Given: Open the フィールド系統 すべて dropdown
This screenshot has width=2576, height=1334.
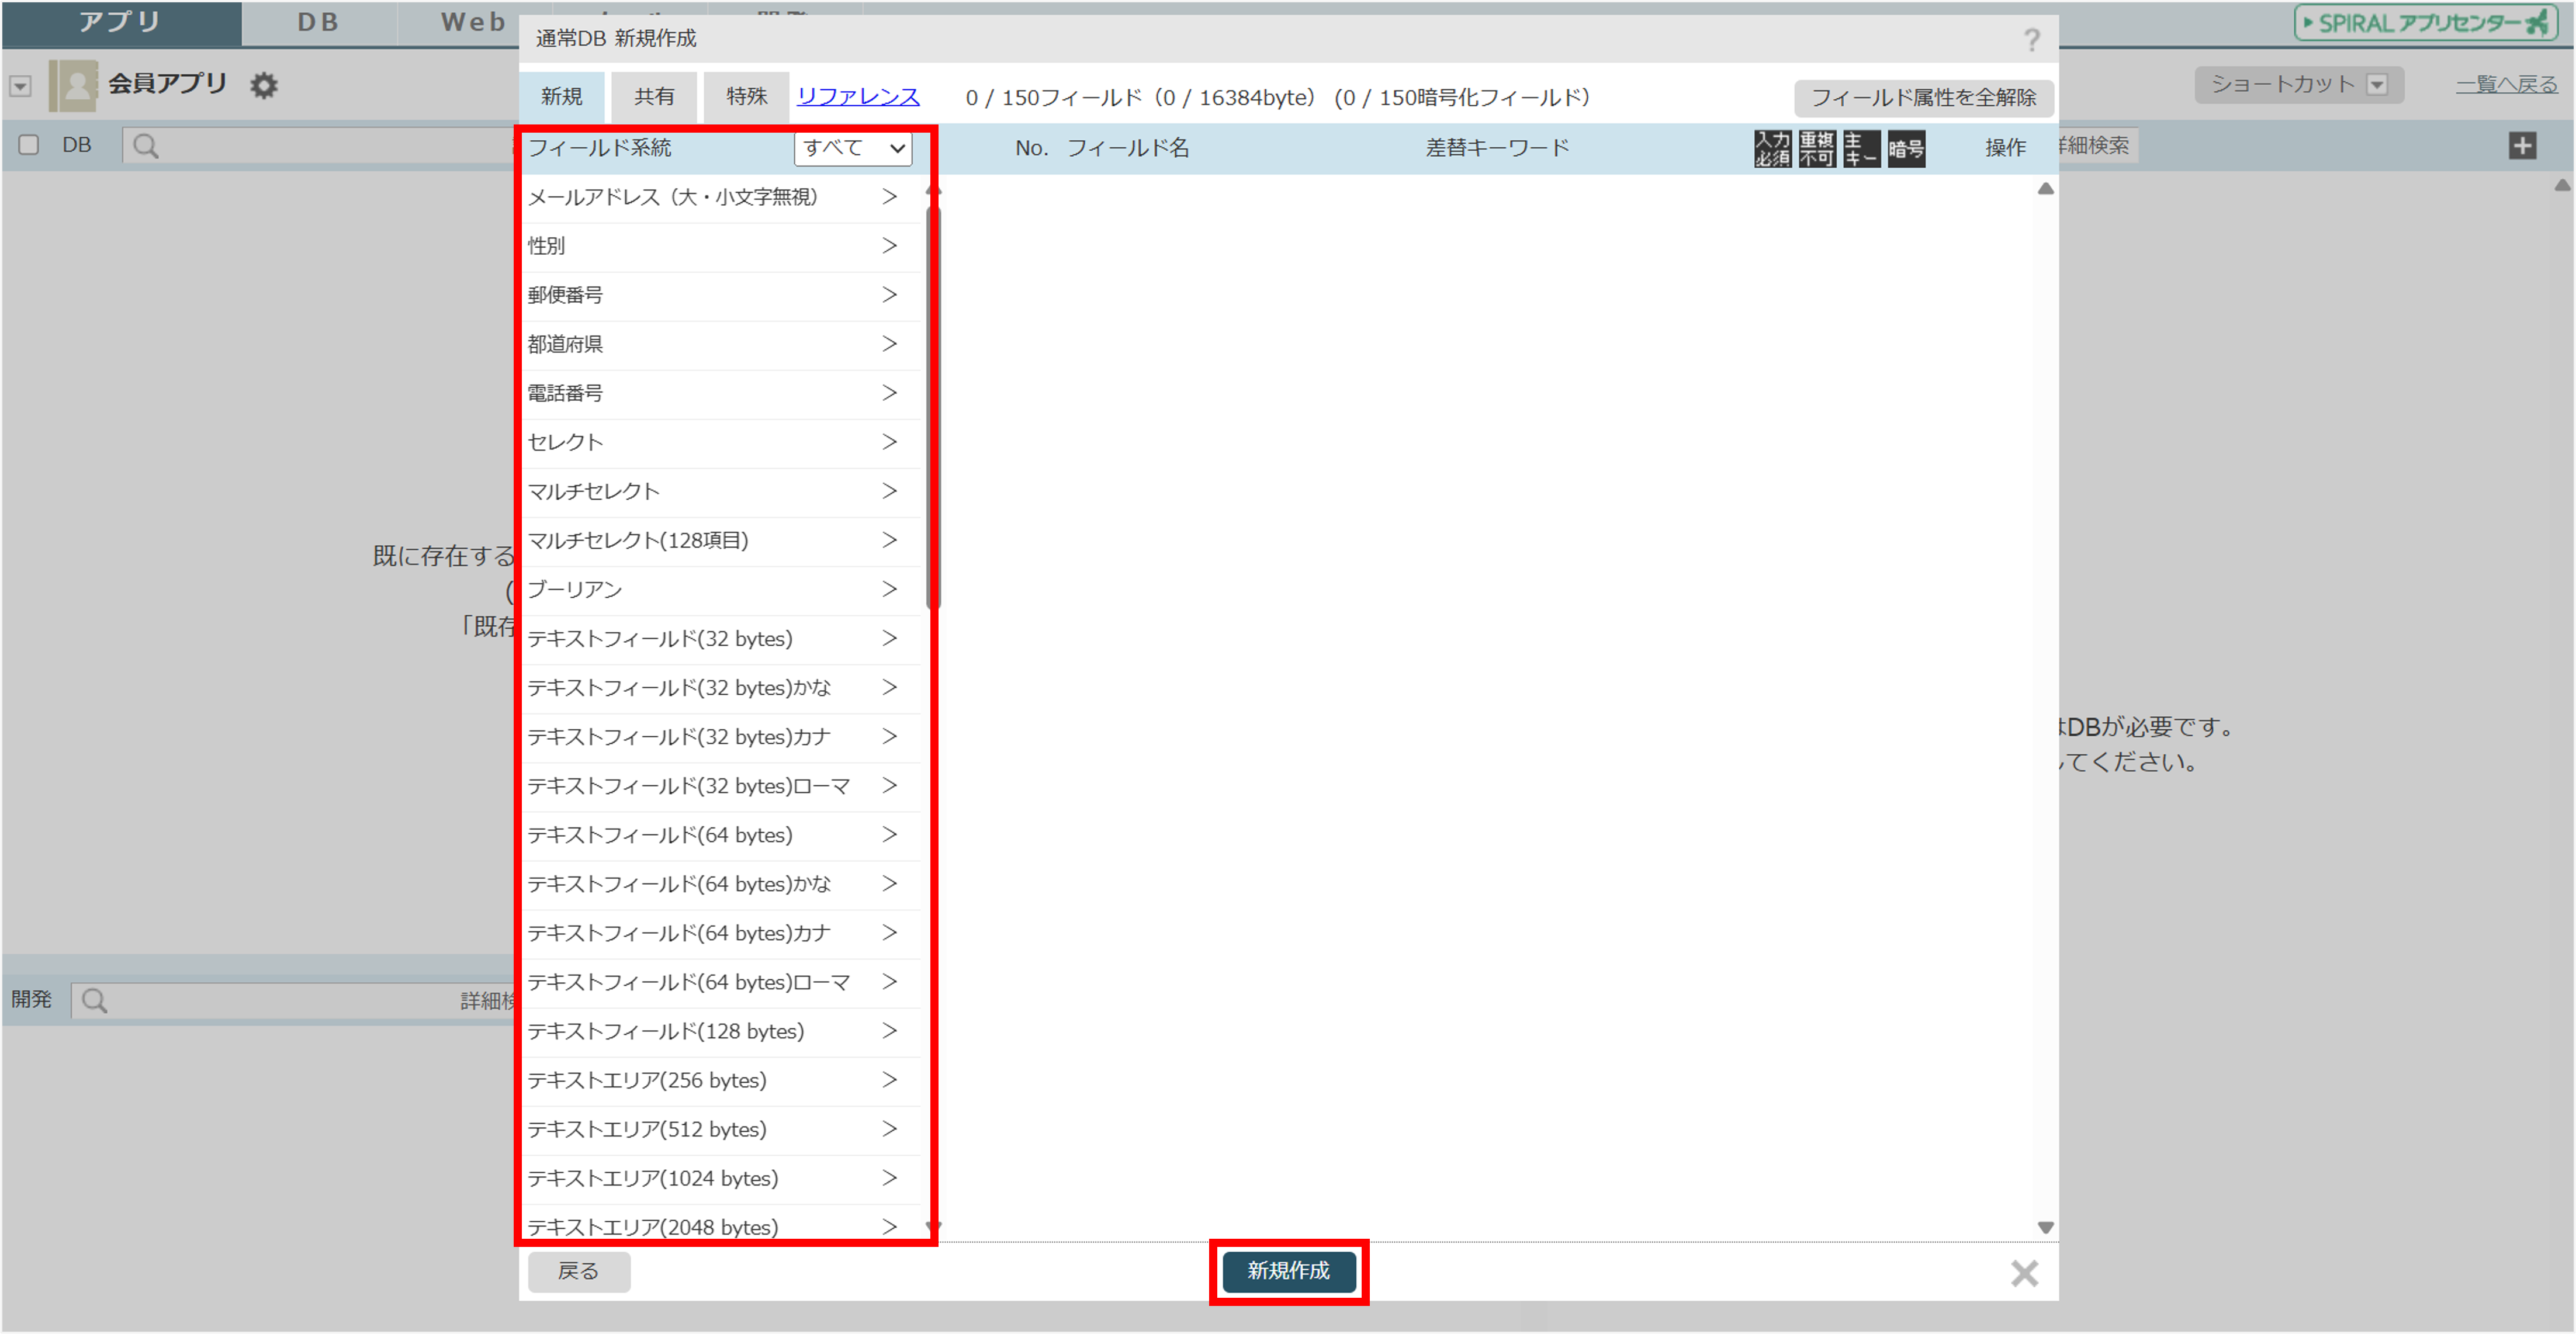Looking at the screenshot, I should [x=852, y=148].
